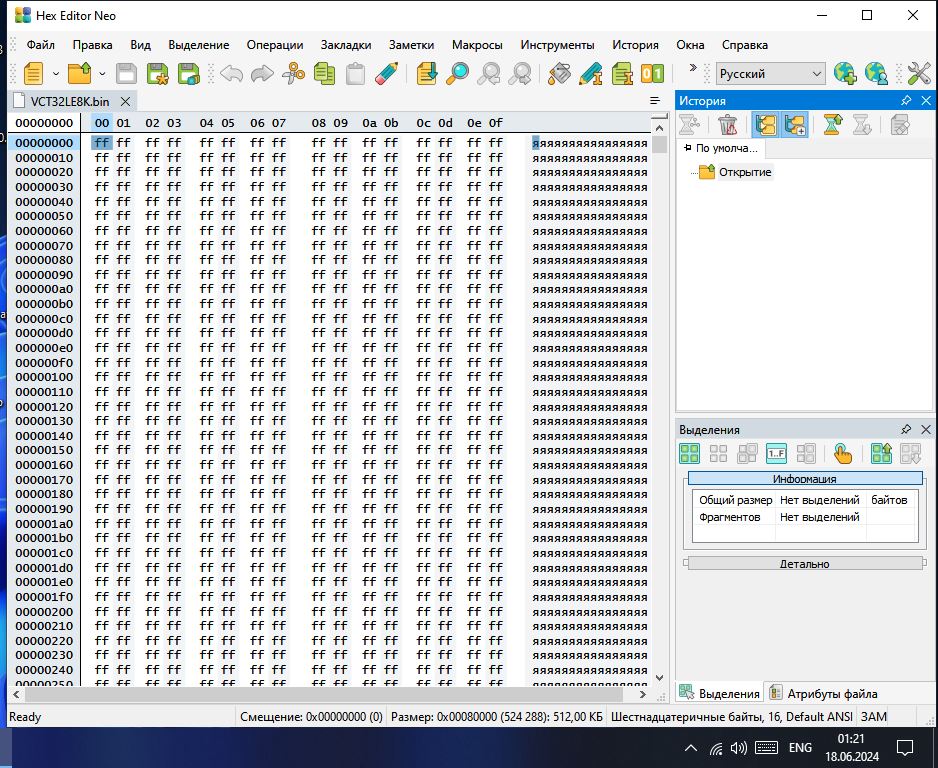Click the volume speaker tray icon
Screen dimensions: 938x768
point(739,748)
